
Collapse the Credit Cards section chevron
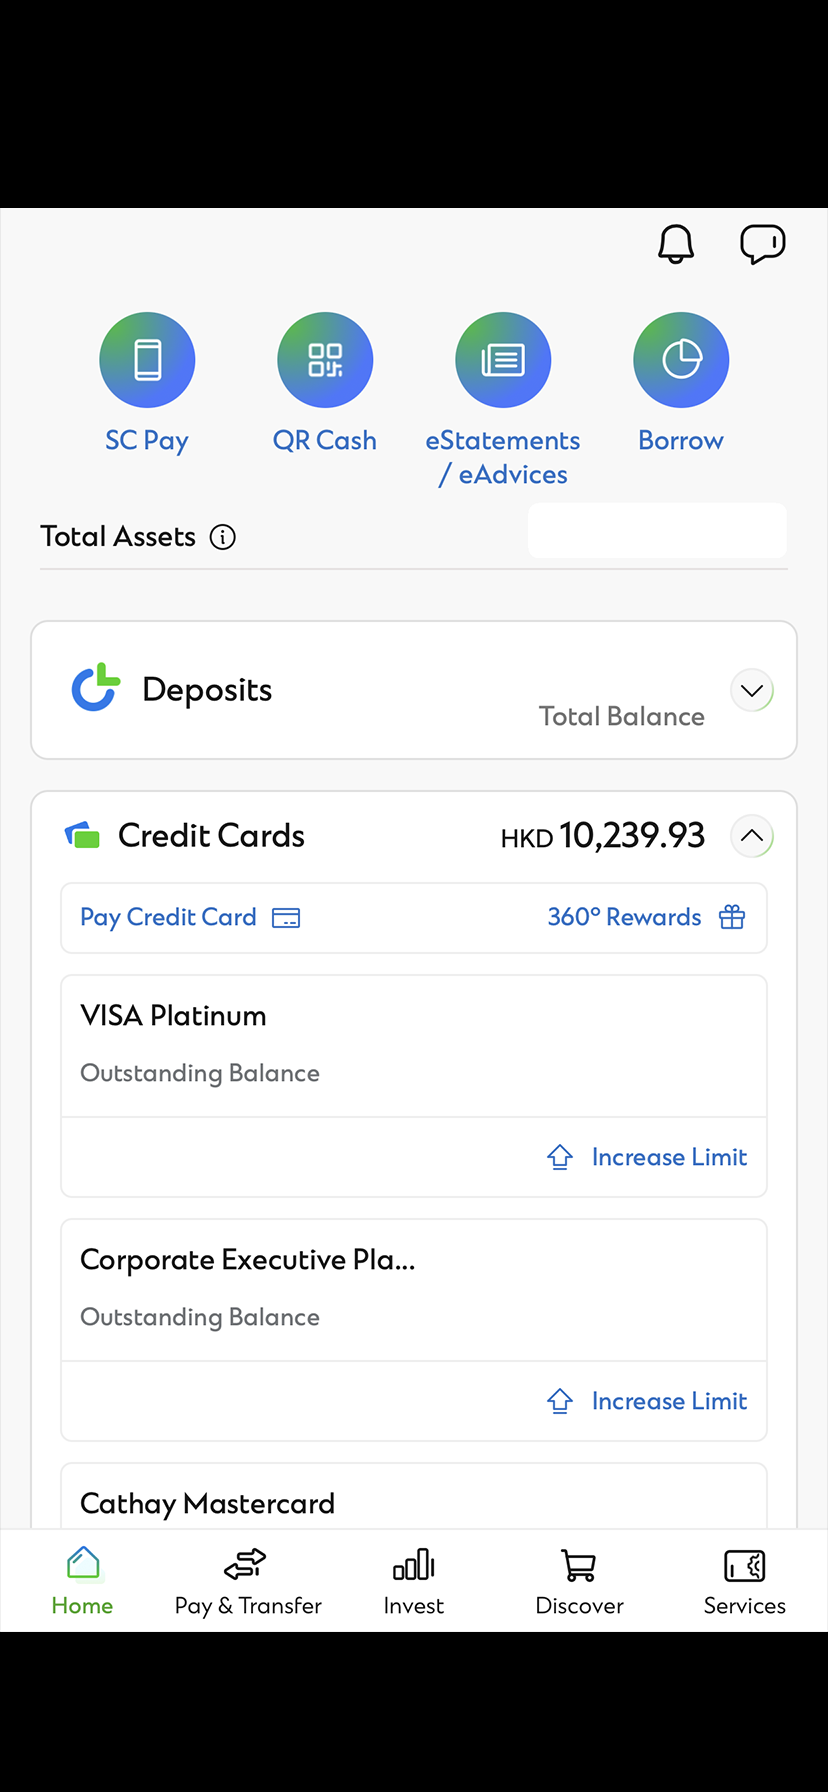click(x=752, y=836)
